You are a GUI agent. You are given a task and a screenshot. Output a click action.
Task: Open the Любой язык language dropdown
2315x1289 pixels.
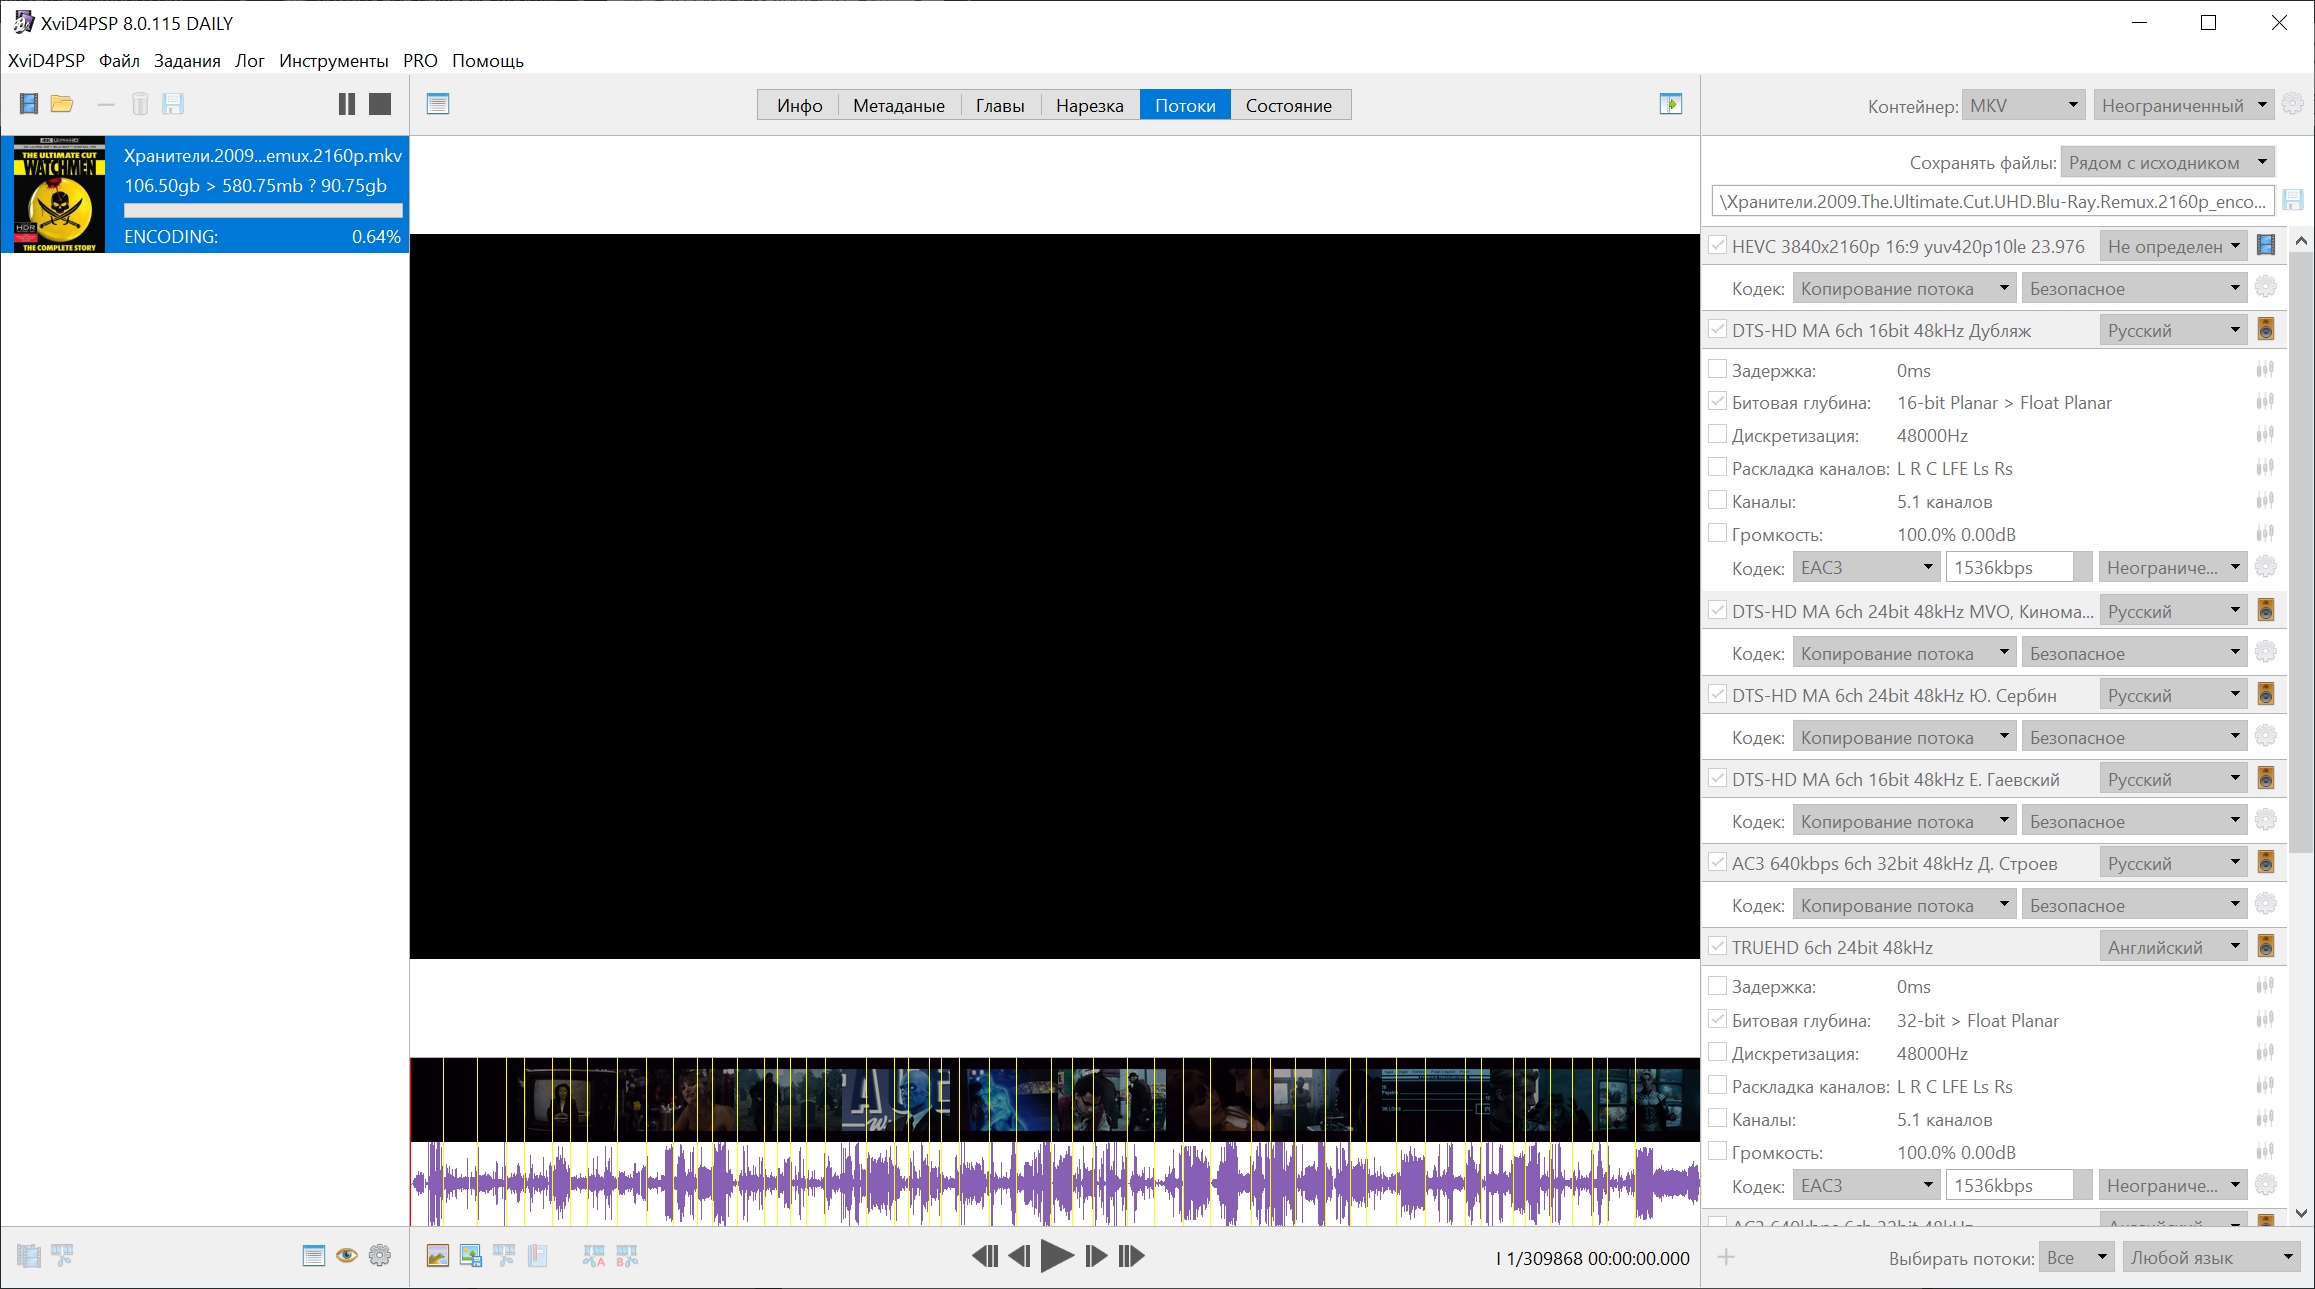click(2211, 1258)
